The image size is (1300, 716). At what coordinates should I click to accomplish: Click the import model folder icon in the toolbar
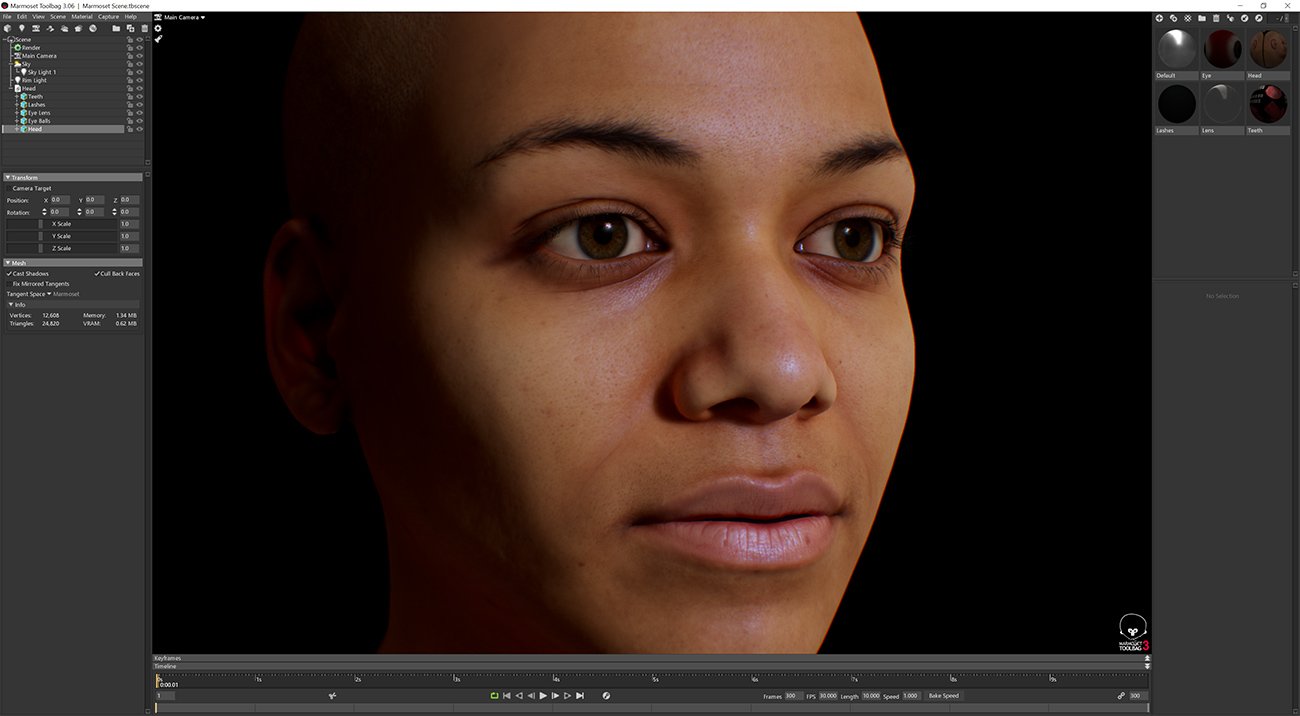(x=116, y=28)
